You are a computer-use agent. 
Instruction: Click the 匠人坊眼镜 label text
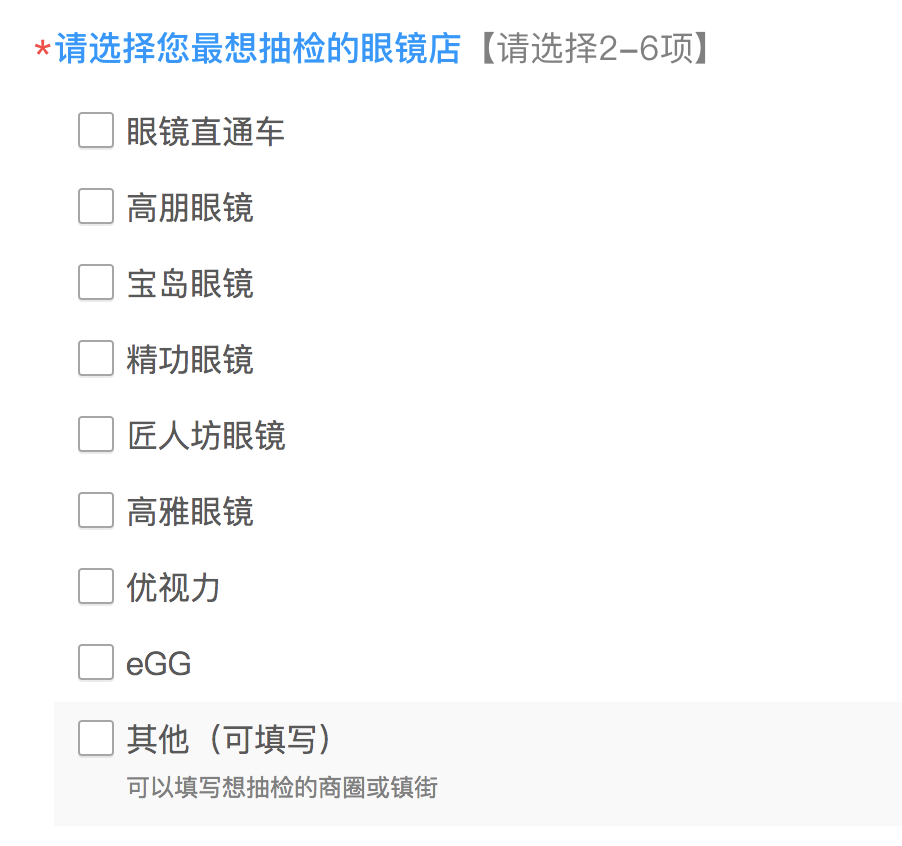[x=205, y=434]
